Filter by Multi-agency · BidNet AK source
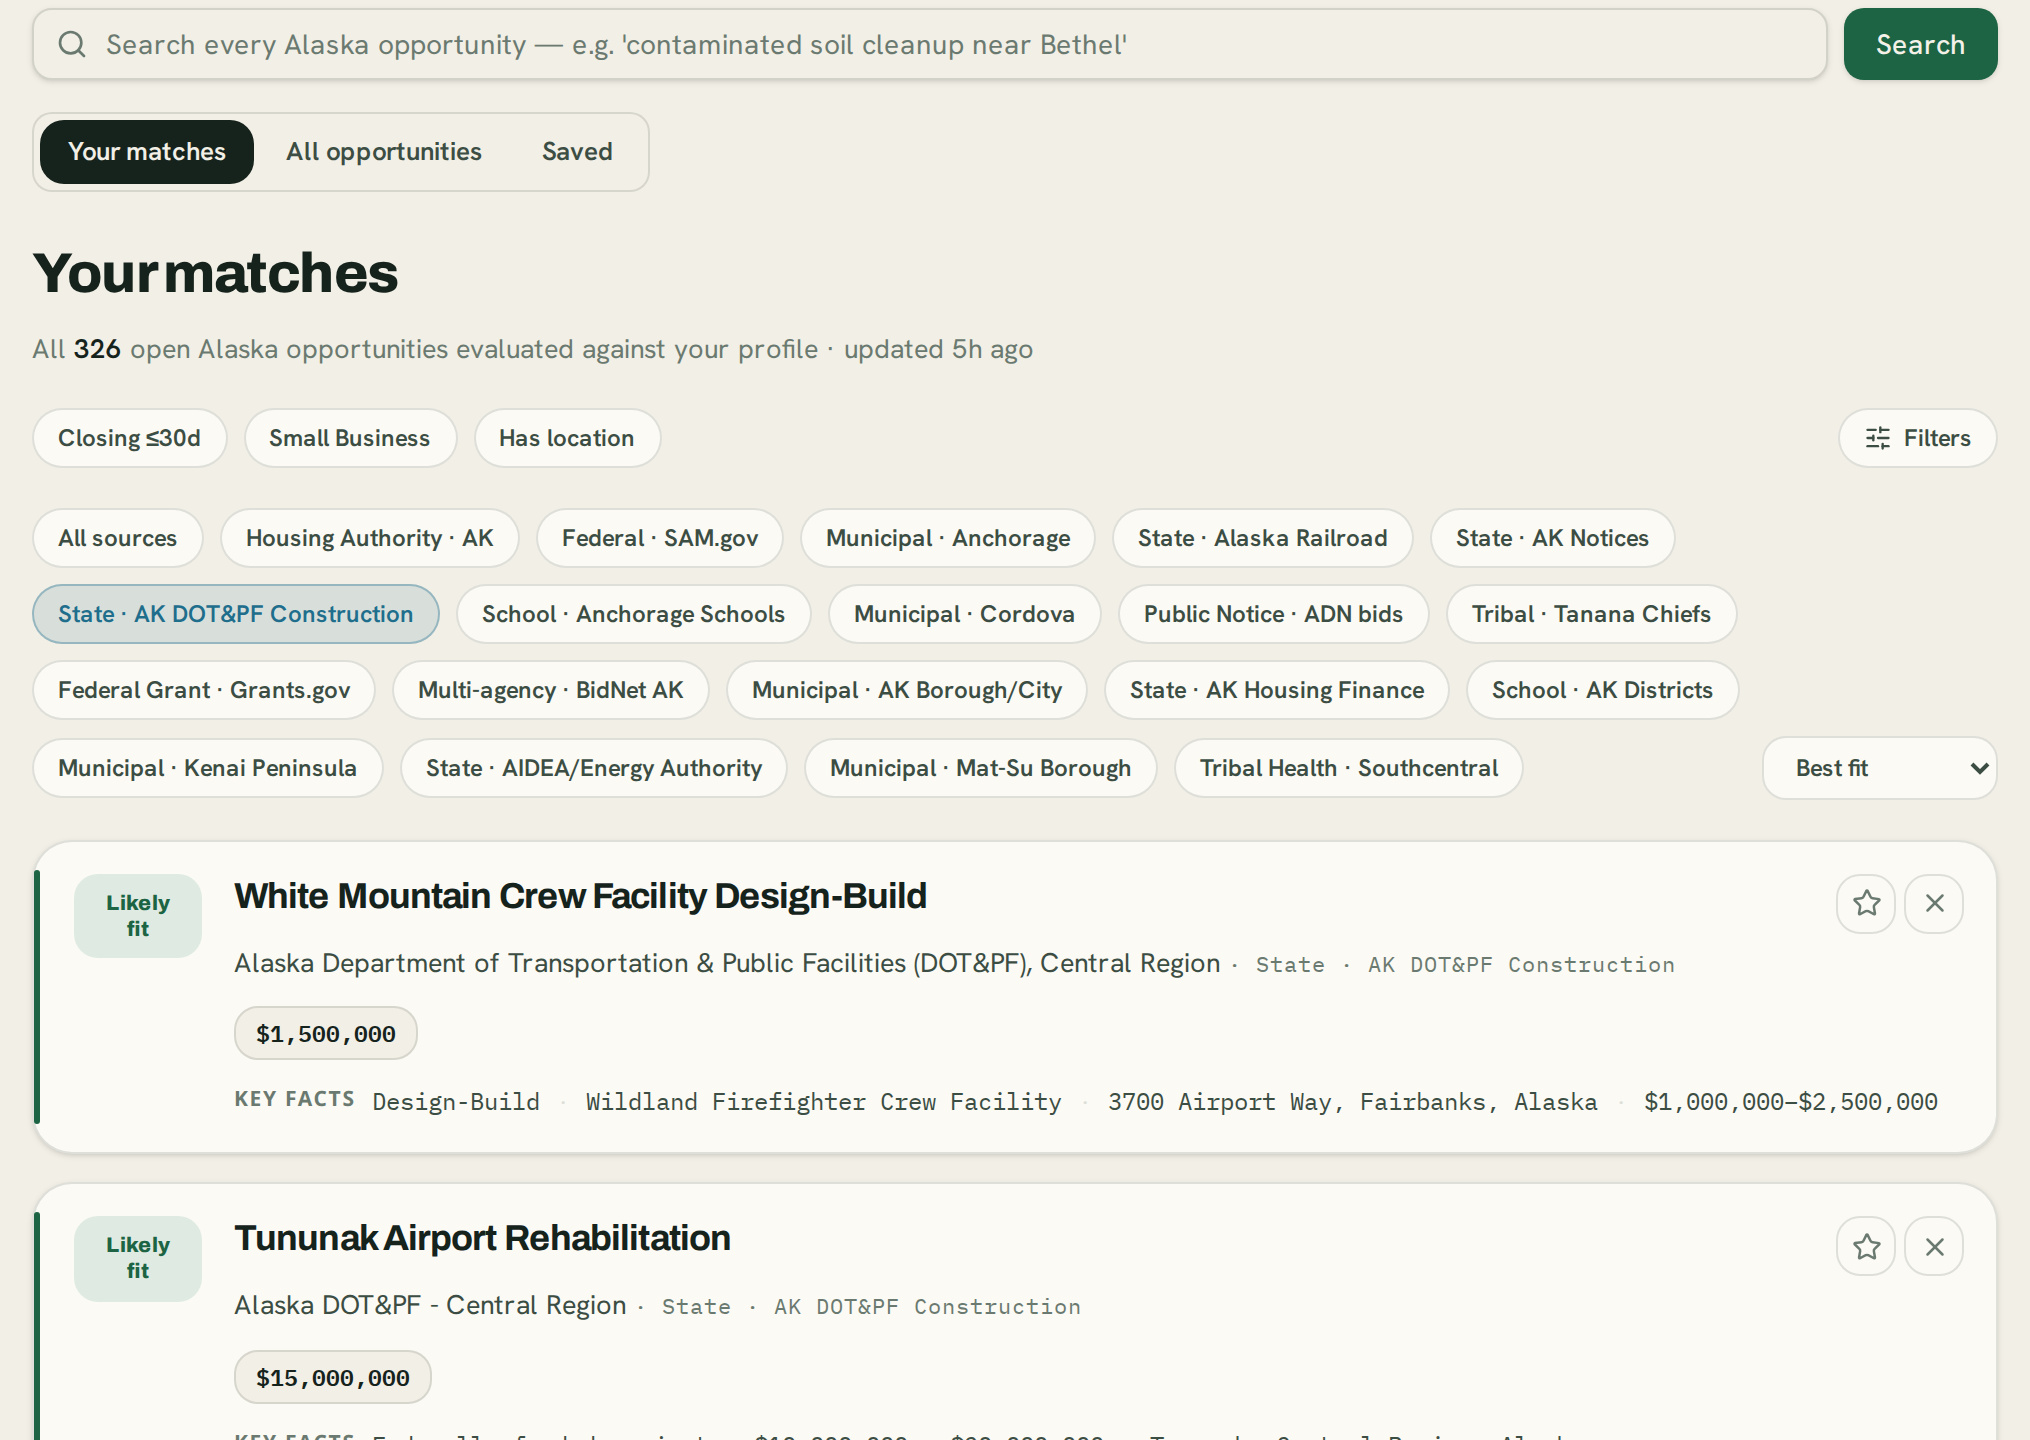 click(x=551, y=690)
